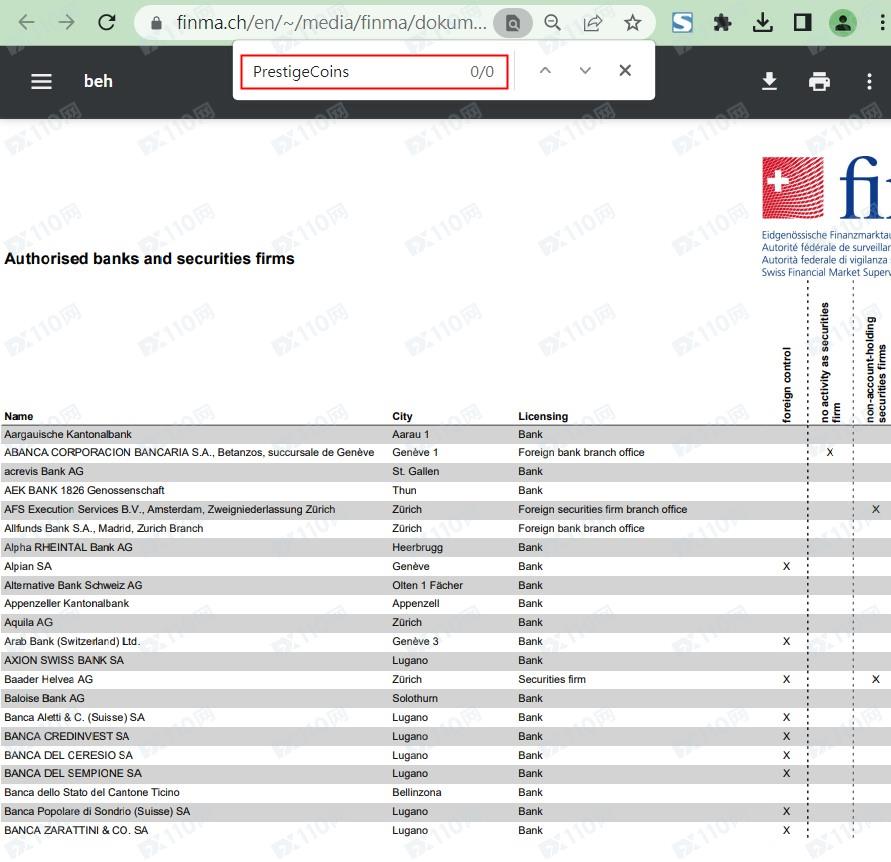Share this page via share icon
Image resolution: width=891 pixels, height=862 pixels.
(592, 22)
